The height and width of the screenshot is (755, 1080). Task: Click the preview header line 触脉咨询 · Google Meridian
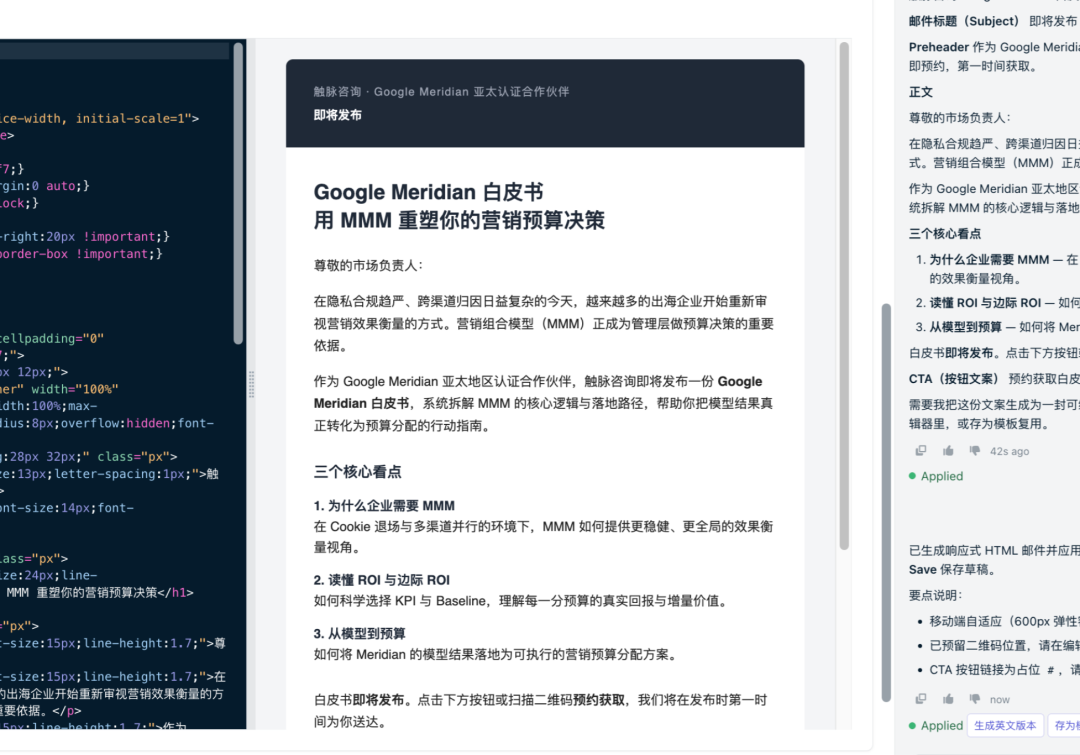point(441,92)
